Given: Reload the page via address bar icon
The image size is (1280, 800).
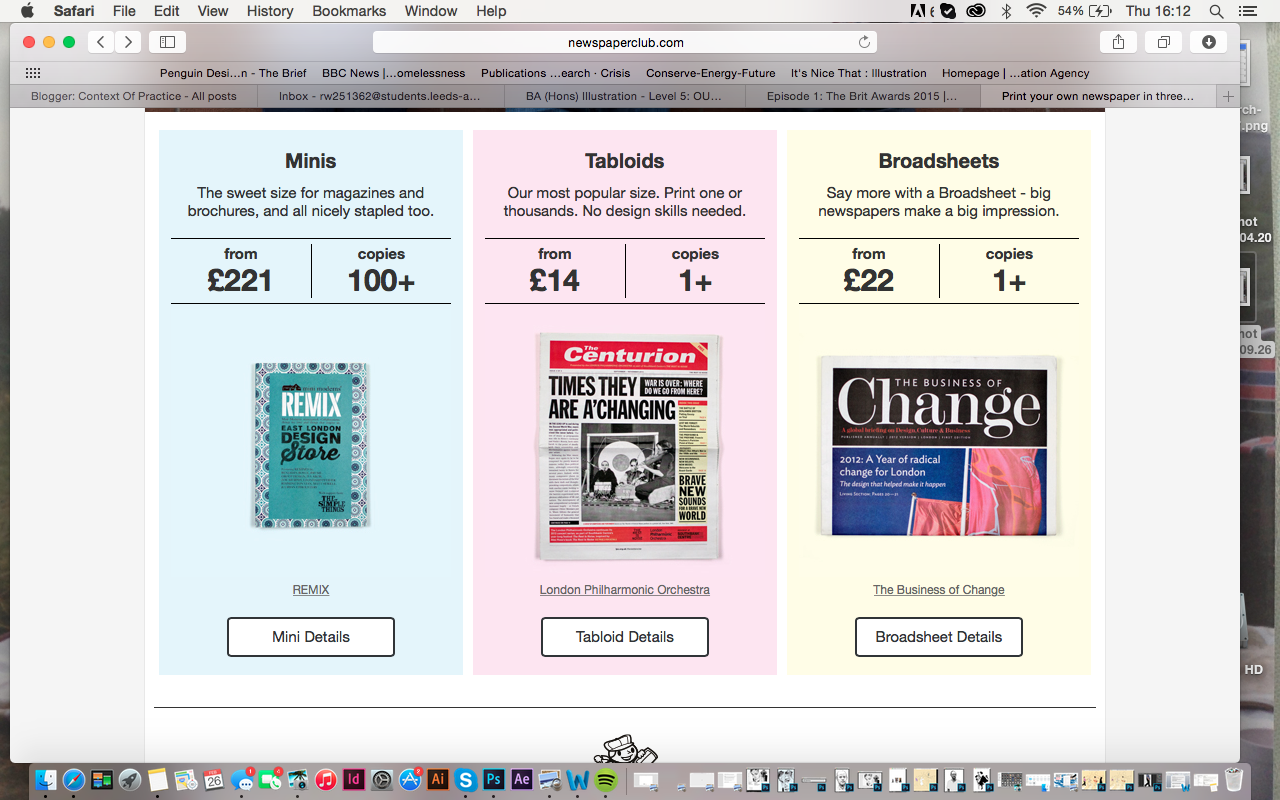Looking at the screenshot, I should click(x=864, y=42).
